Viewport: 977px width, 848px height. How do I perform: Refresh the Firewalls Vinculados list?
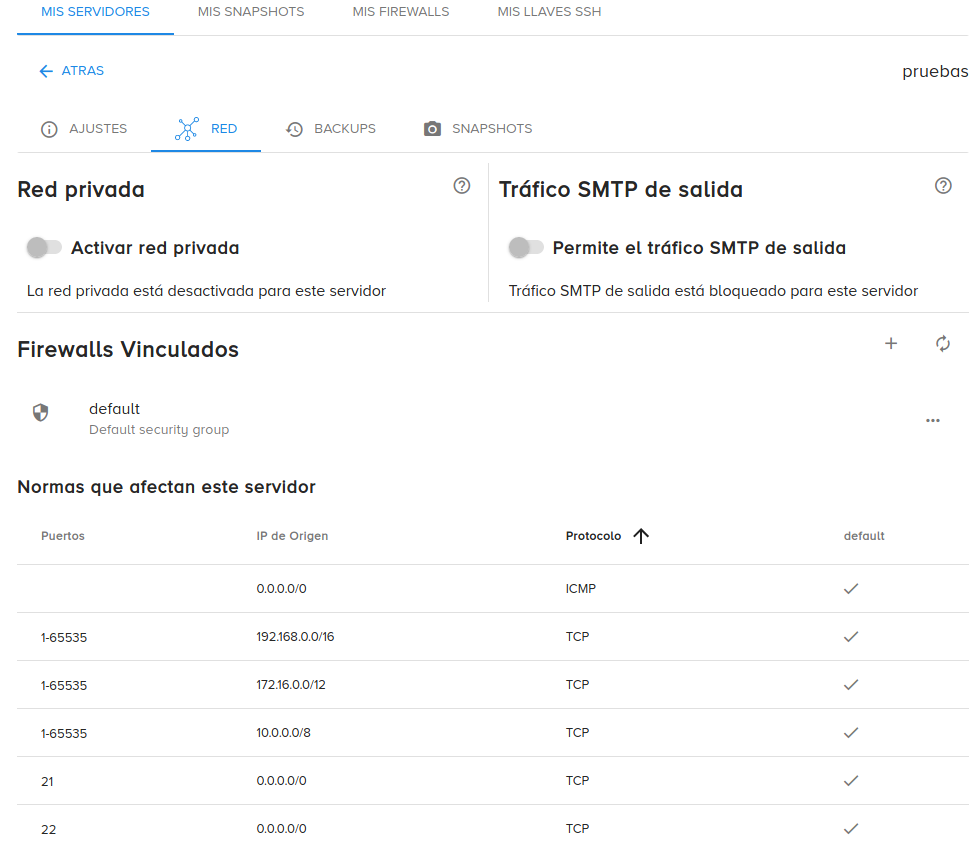(942, 343)
